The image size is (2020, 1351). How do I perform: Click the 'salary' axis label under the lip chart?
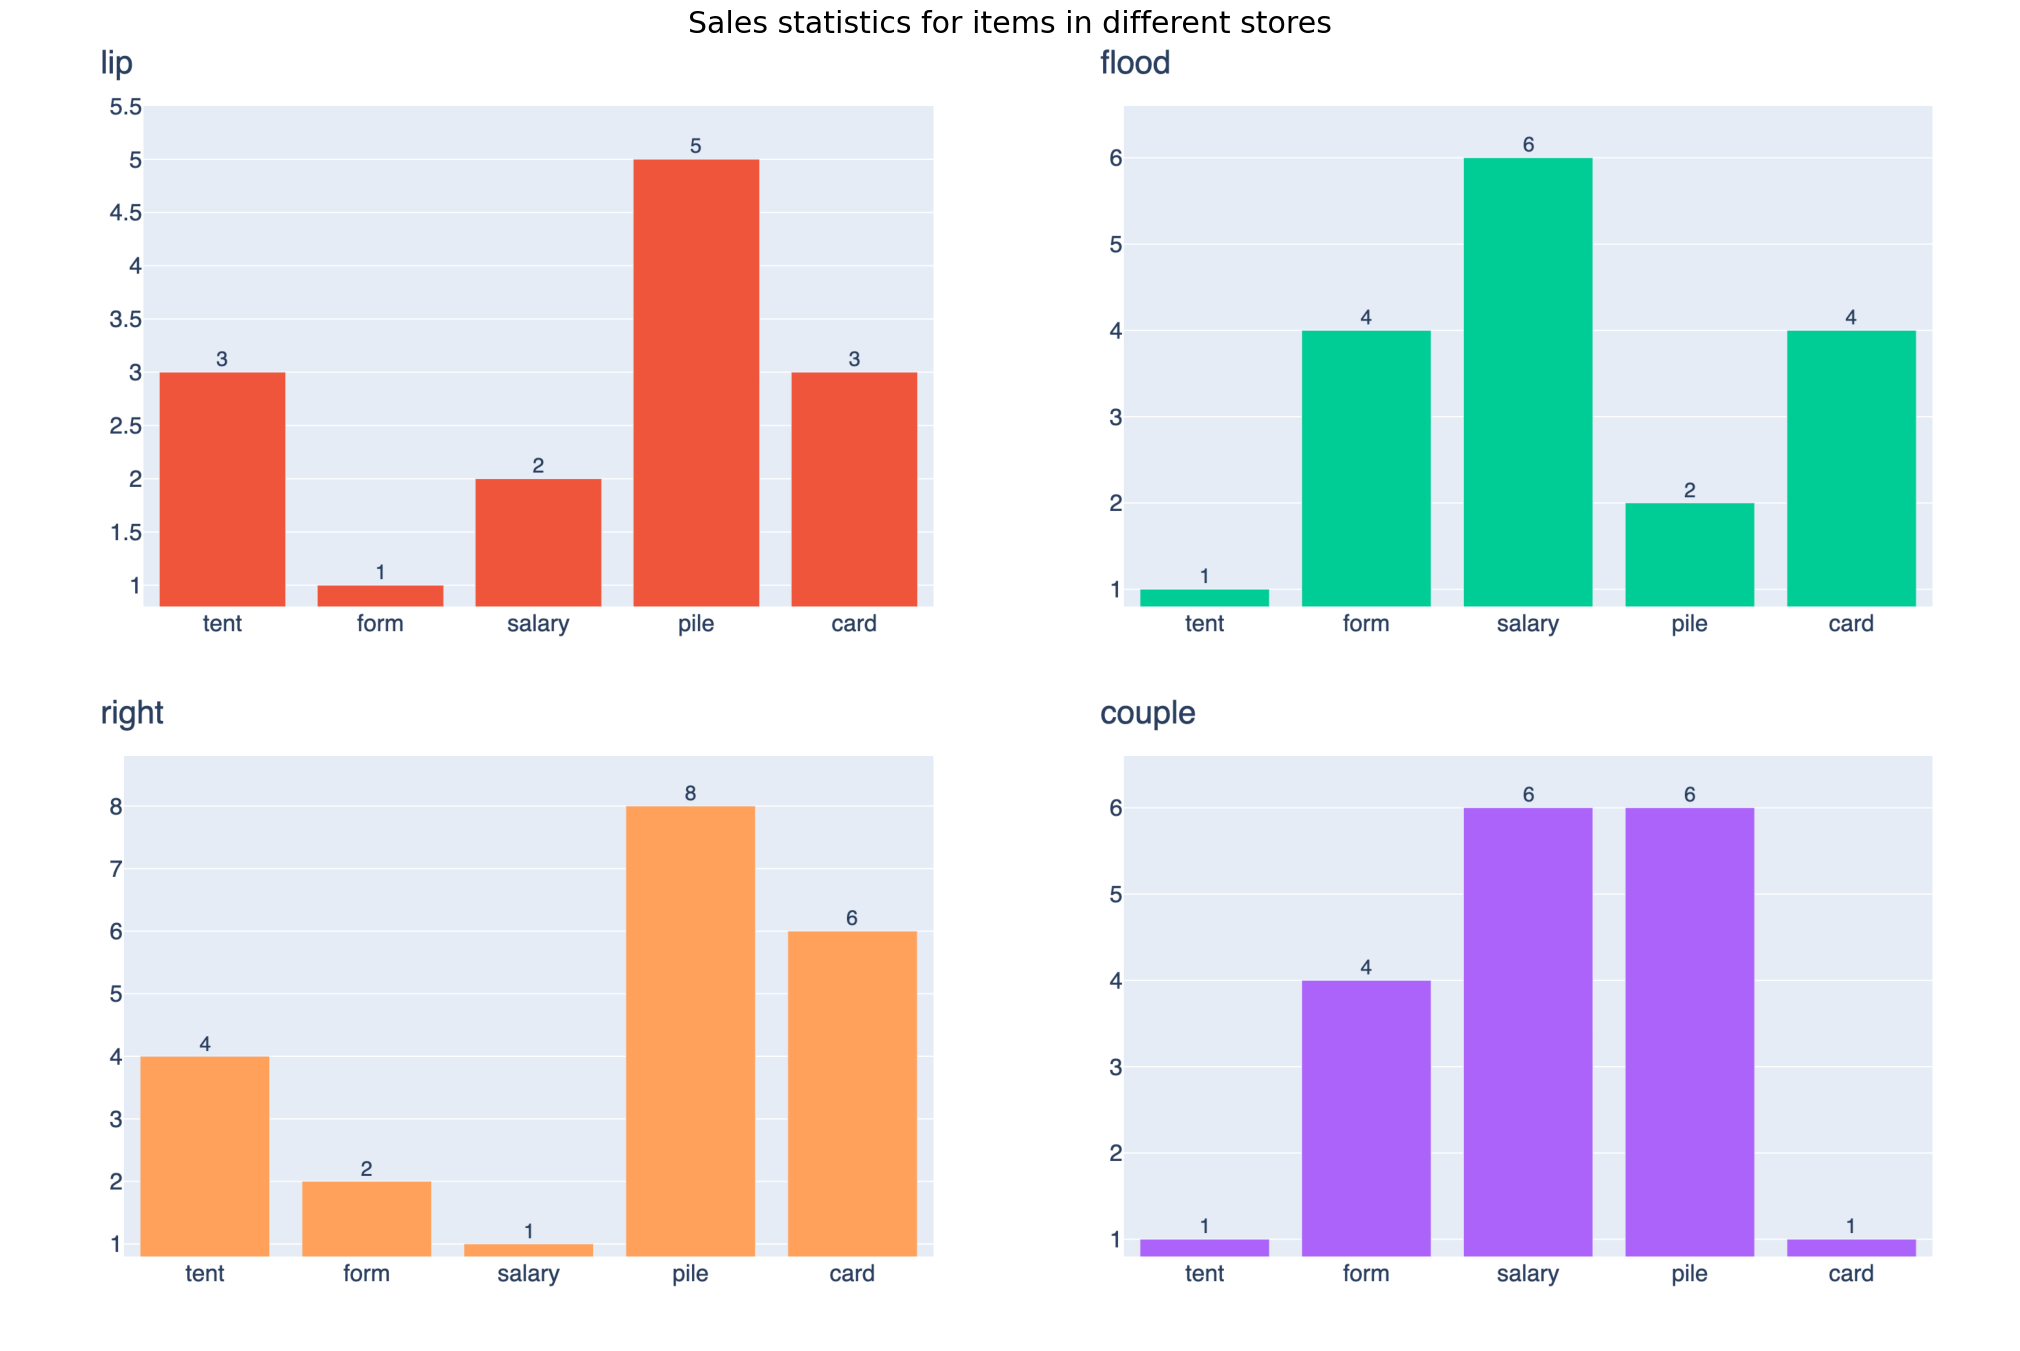(x=538, y=624)
